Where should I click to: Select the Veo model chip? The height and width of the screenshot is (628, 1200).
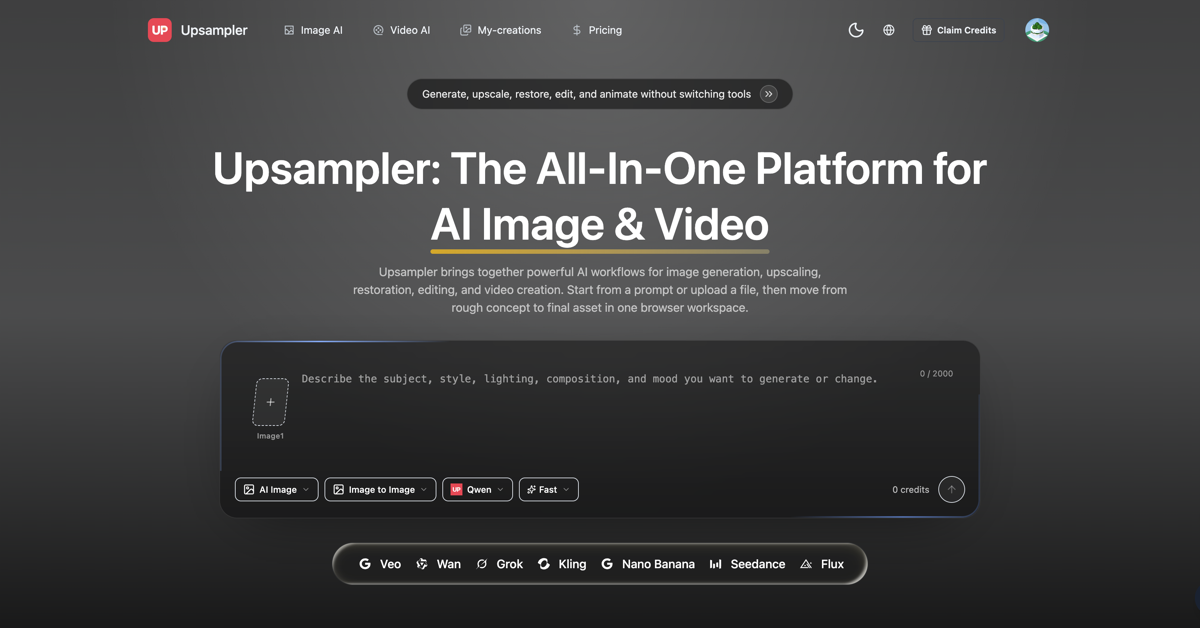pos(380,564)
